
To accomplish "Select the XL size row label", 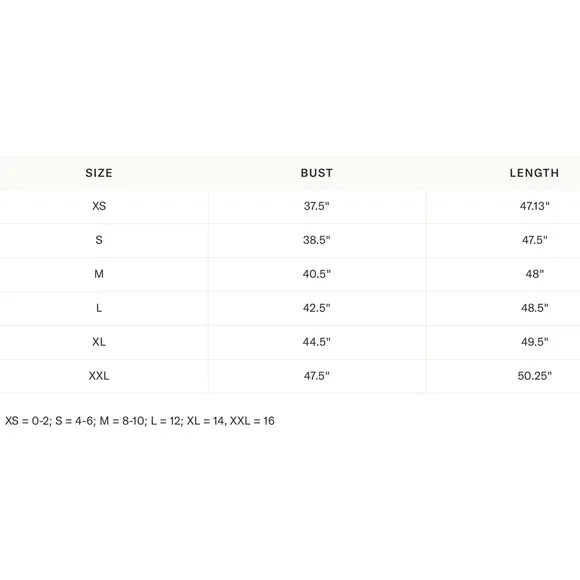I will tap(99, 342).
